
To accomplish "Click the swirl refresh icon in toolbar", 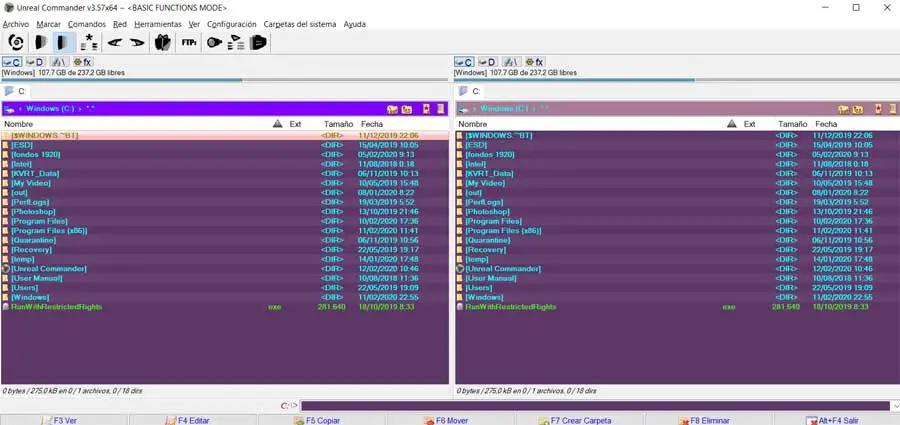I will [16, 42].
